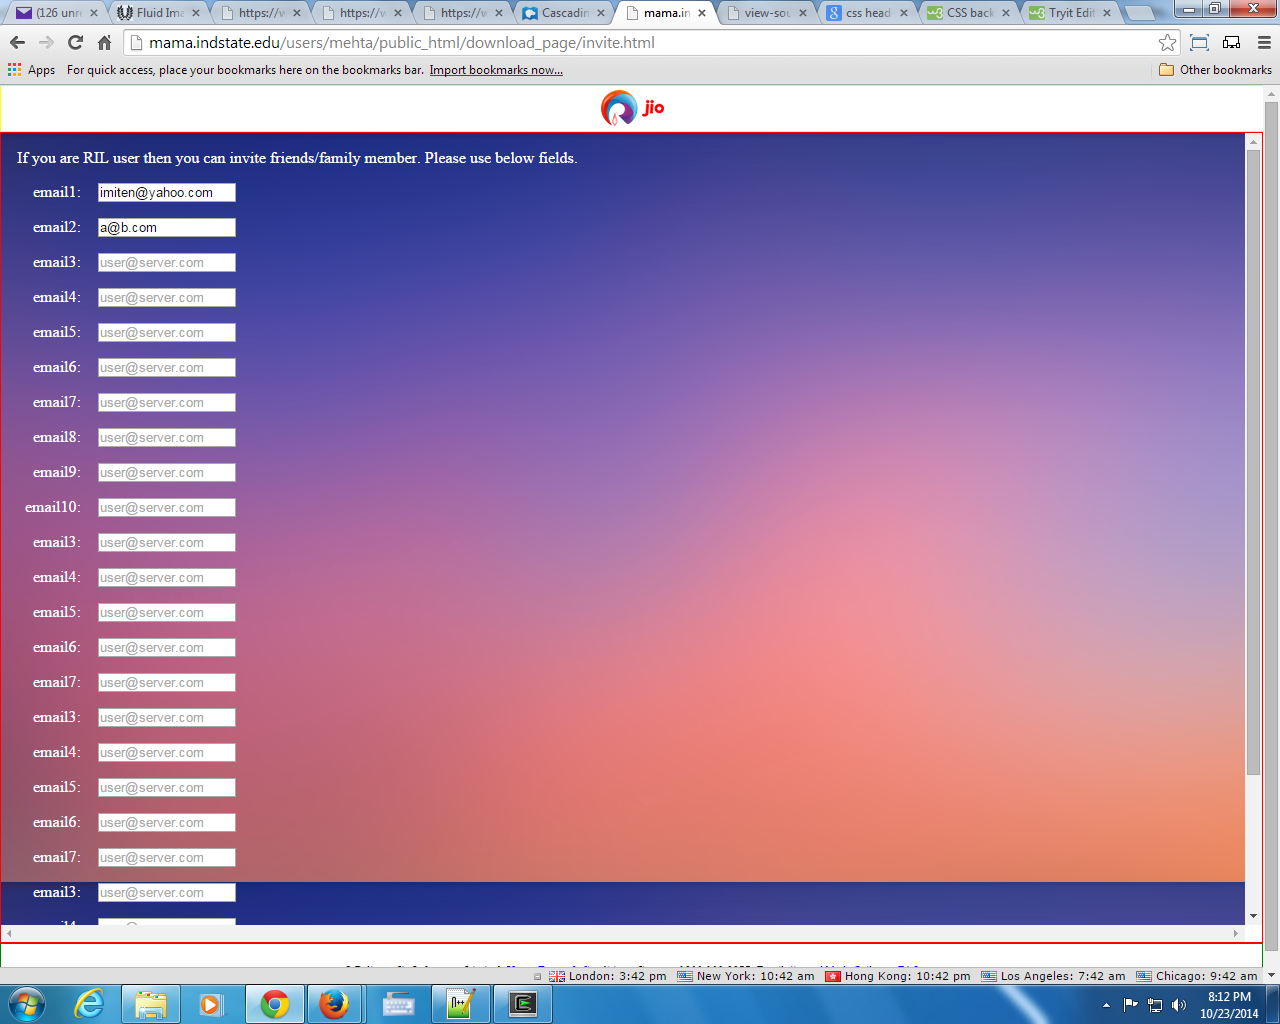This screenshot has width=1280, height=1024.
Task: Click the email2 field containing a@b.com
Action: [x=167, y=228]
